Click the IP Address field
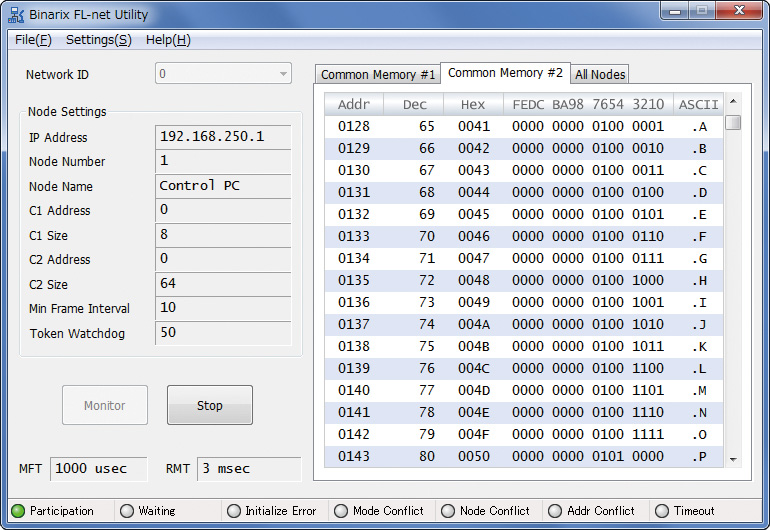This screenshot has width=770, height=530. point(223,137)
